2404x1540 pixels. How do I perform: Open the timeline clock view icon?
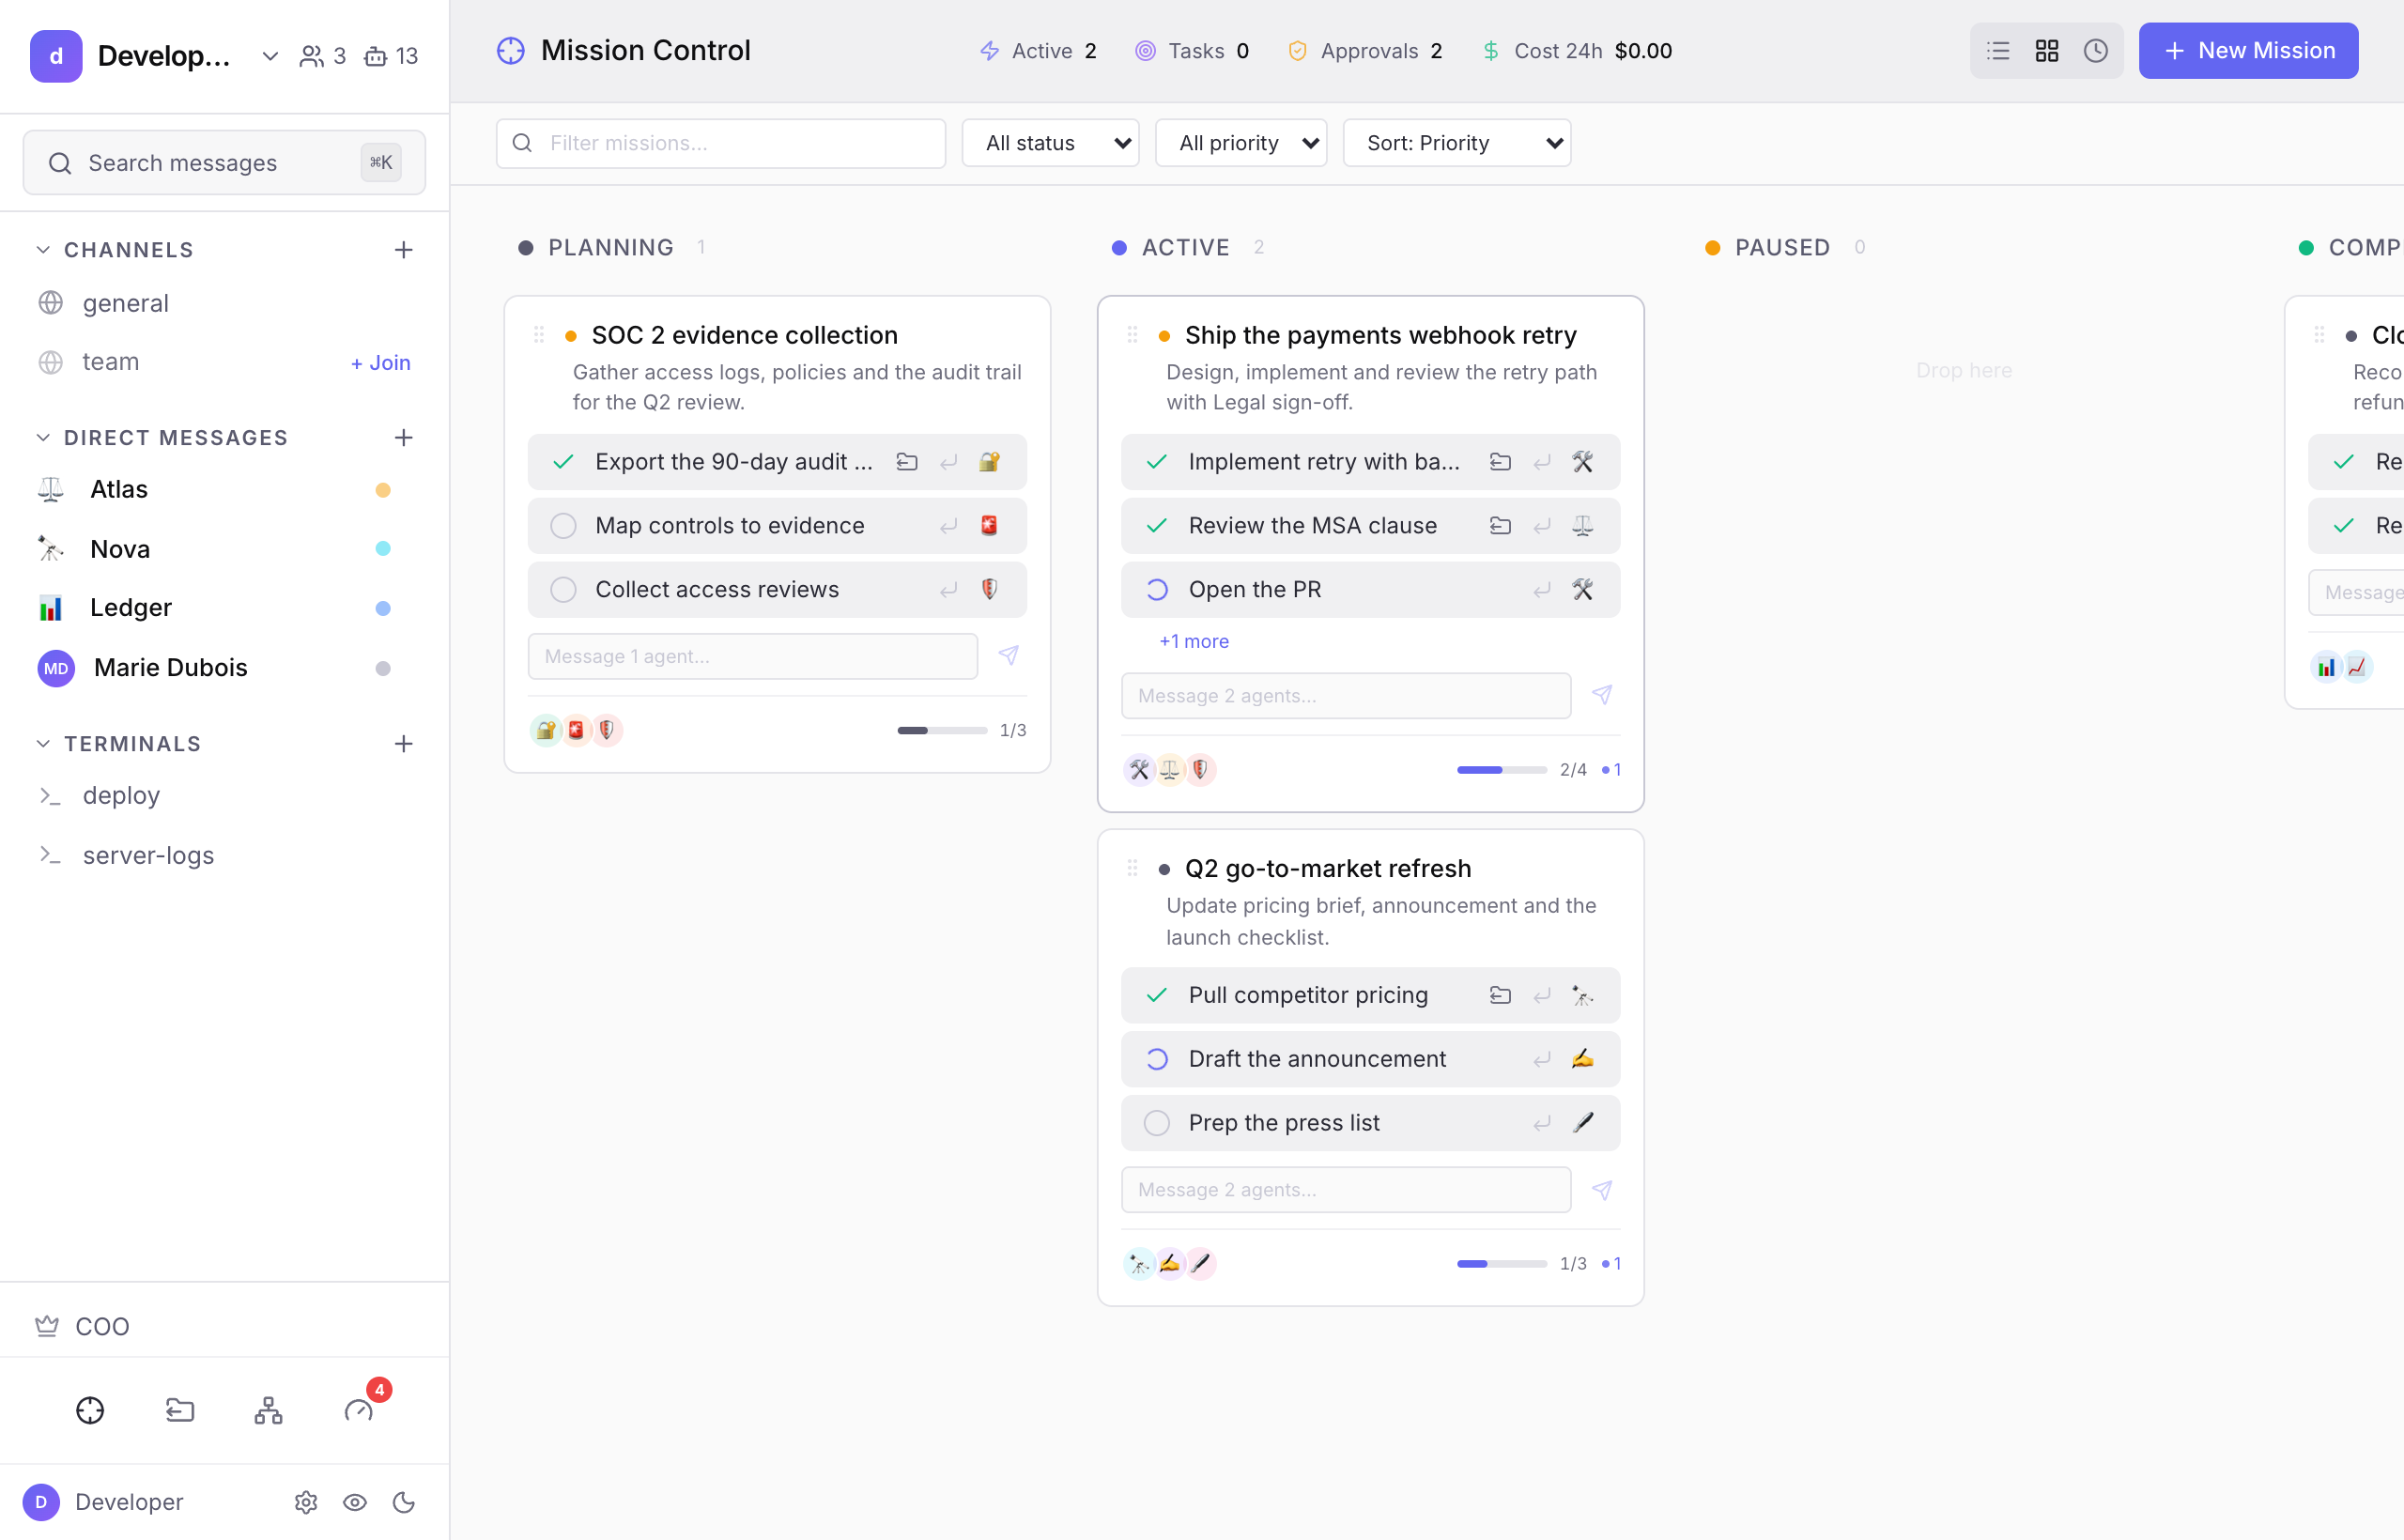(2096, 51)
